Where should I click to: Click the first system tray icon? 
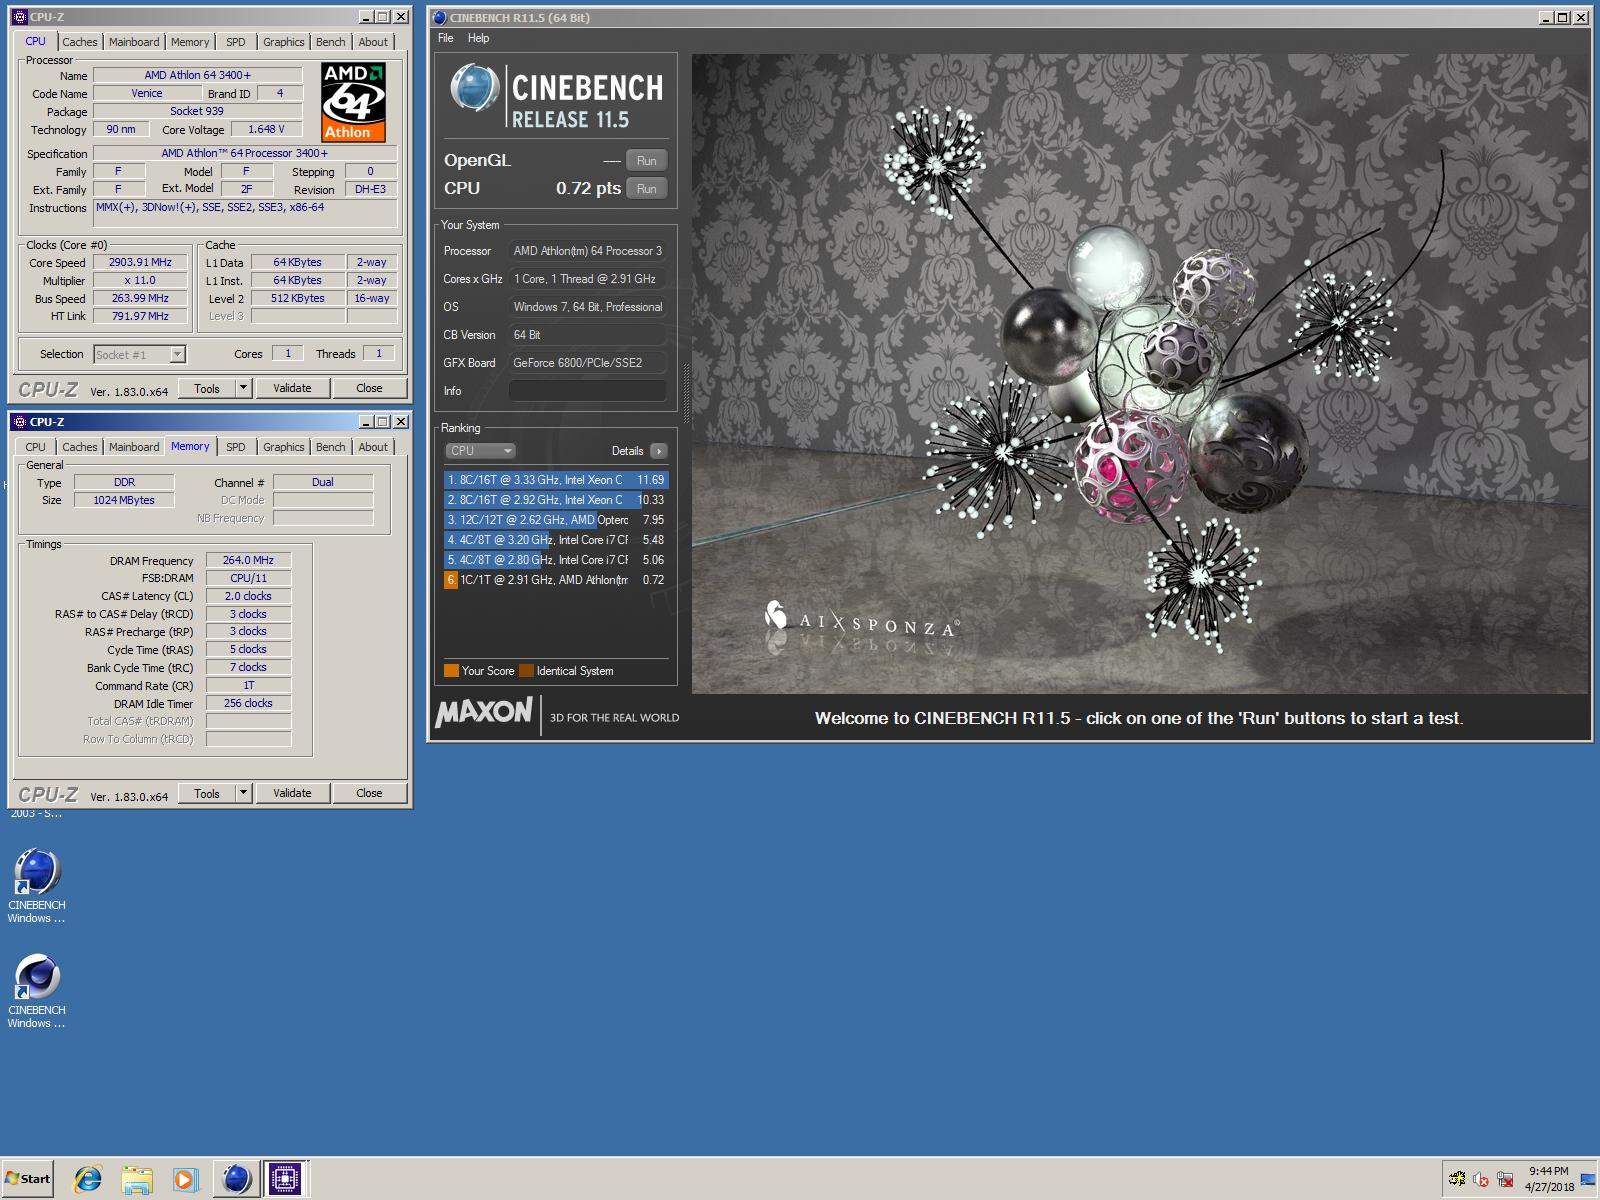pos(1457,1180)
